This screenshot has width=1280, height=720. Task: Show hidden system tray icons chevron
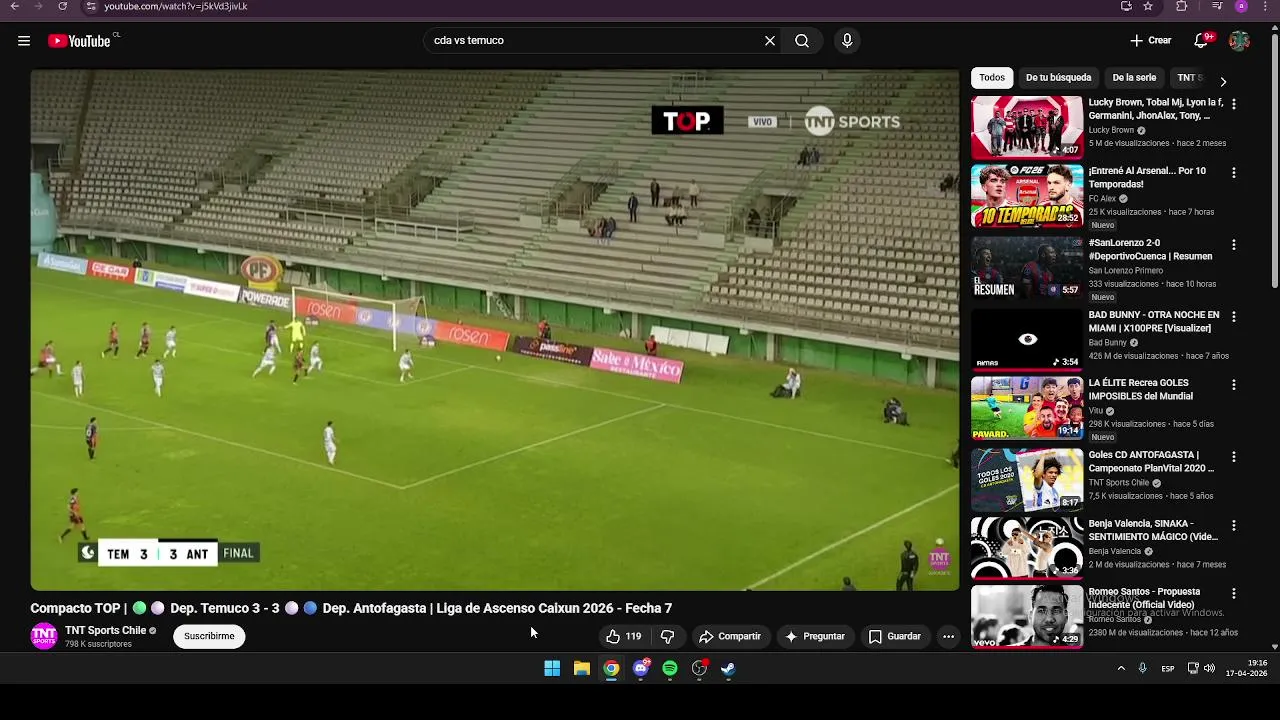click(x=1121, y=668)
